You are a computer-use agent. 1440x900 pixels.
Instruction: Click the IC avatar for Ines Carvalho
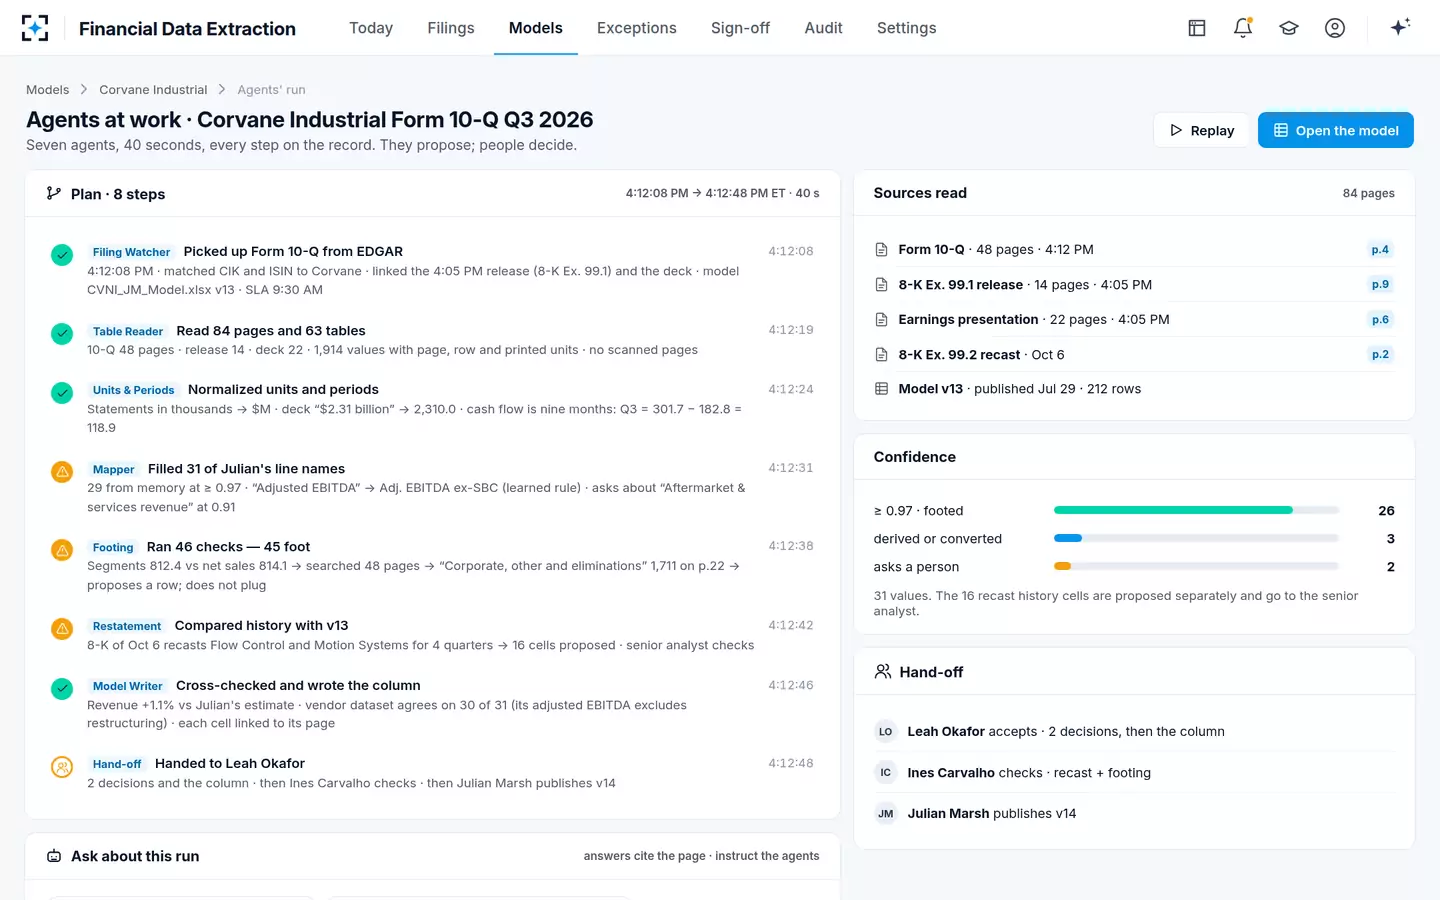[x=885, y=773]
